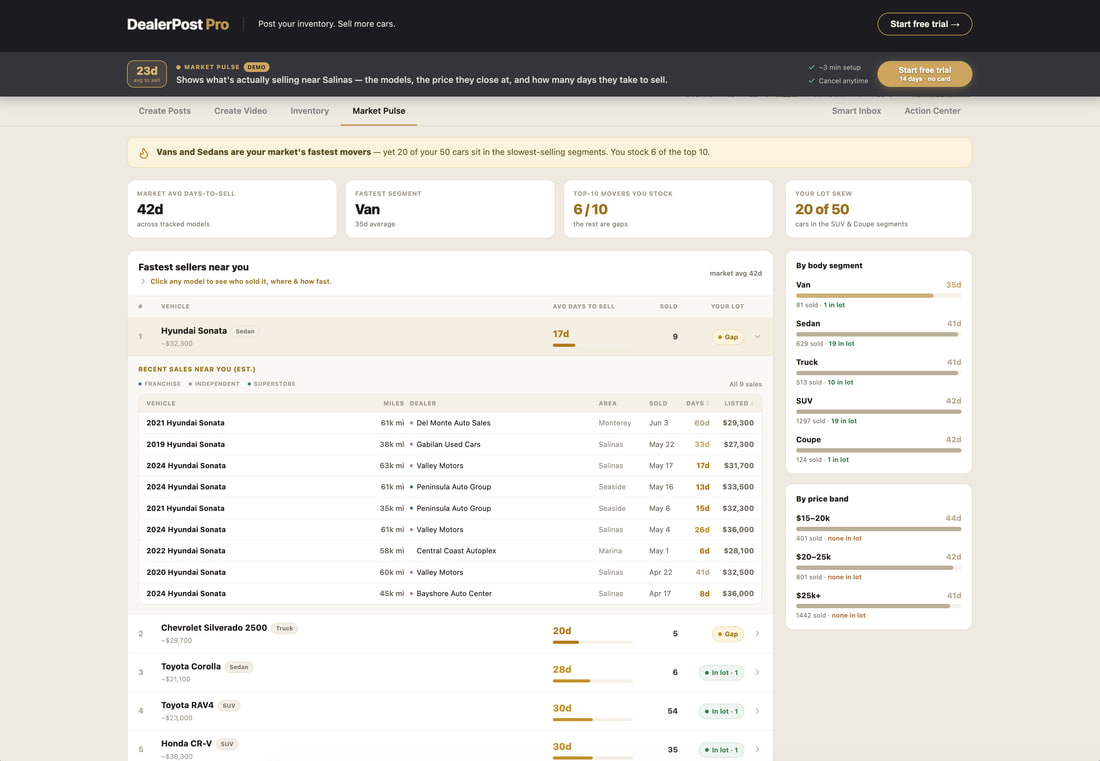Open the Create Video tab

point(241,111)
